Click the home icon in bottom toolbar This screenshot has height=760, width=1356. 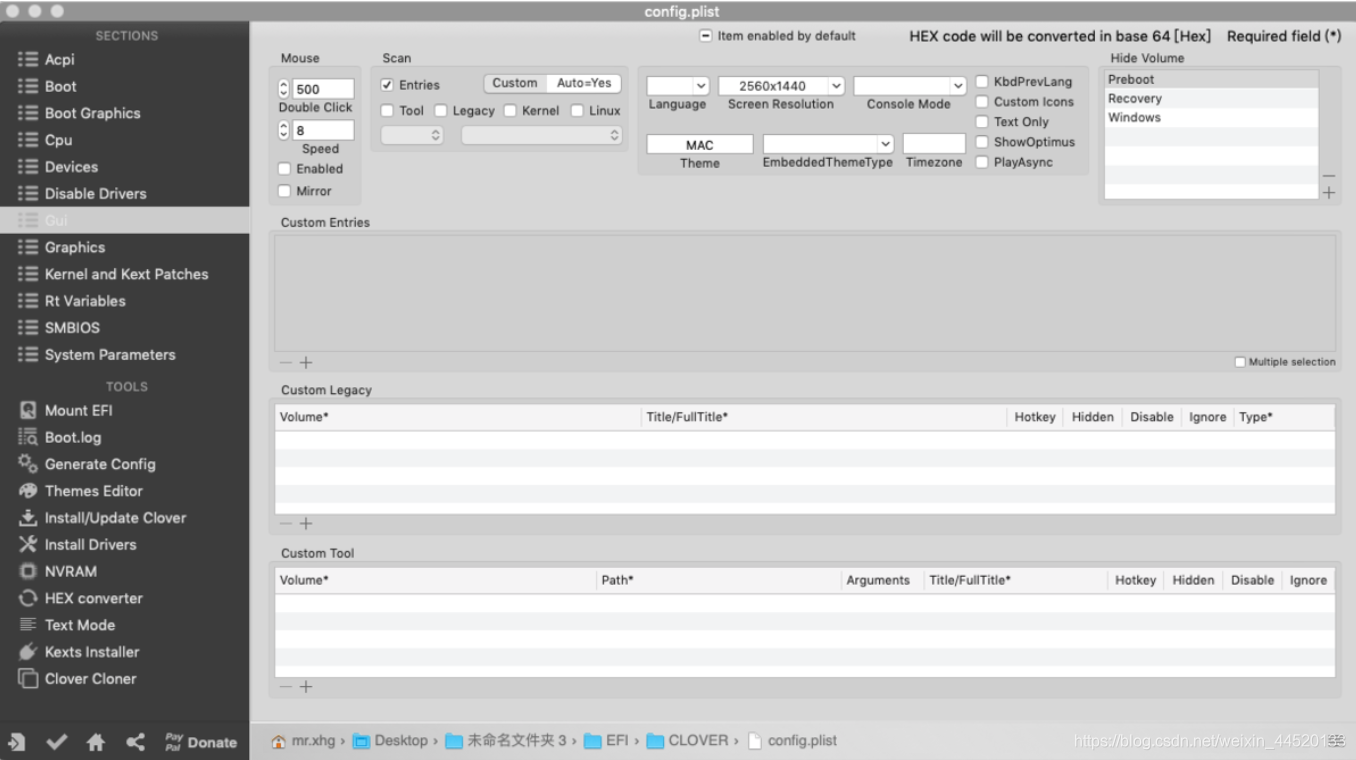point(96,742)
